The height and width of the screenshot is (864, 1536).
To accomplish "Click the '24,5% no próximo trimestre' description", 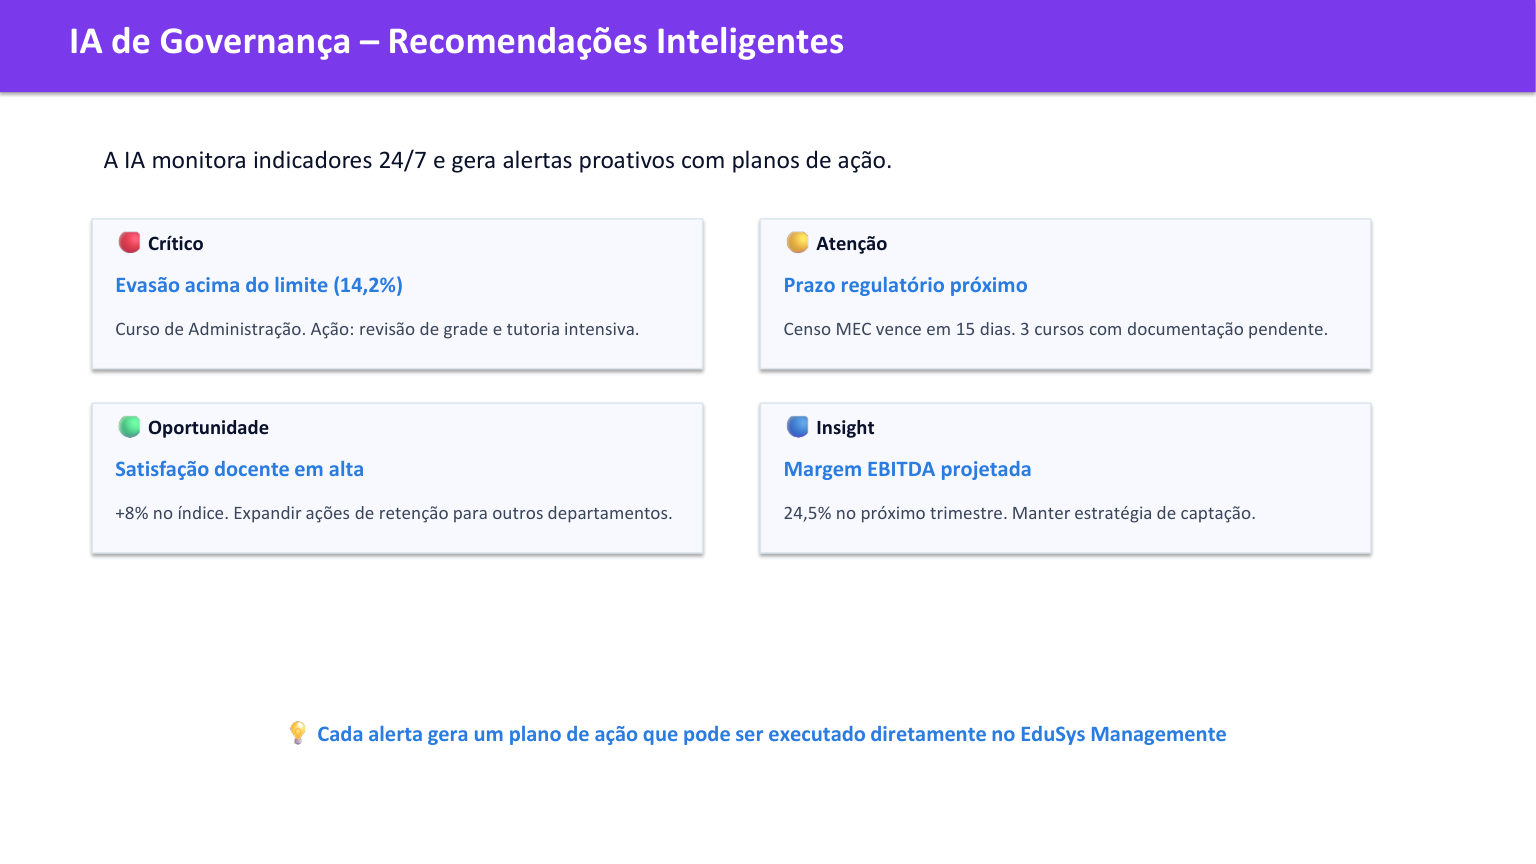I will tap(1019, 513).
